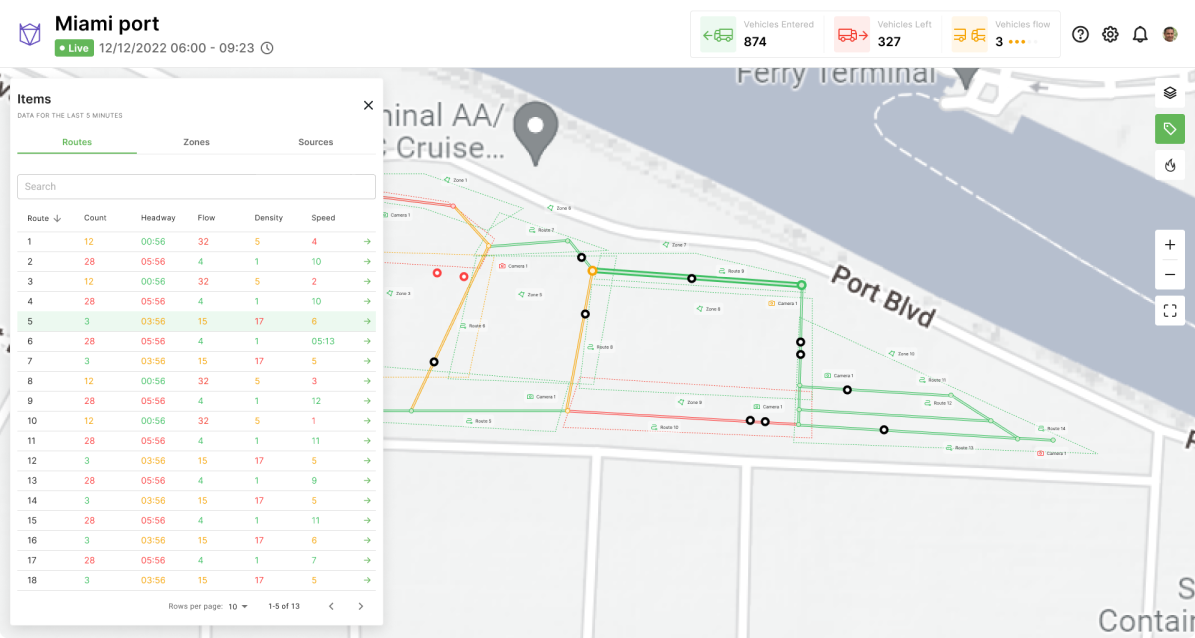Open the help question mark icon
This screenshot has width=1195, height=638.
pyautogui.click(x=1080, y=34)
